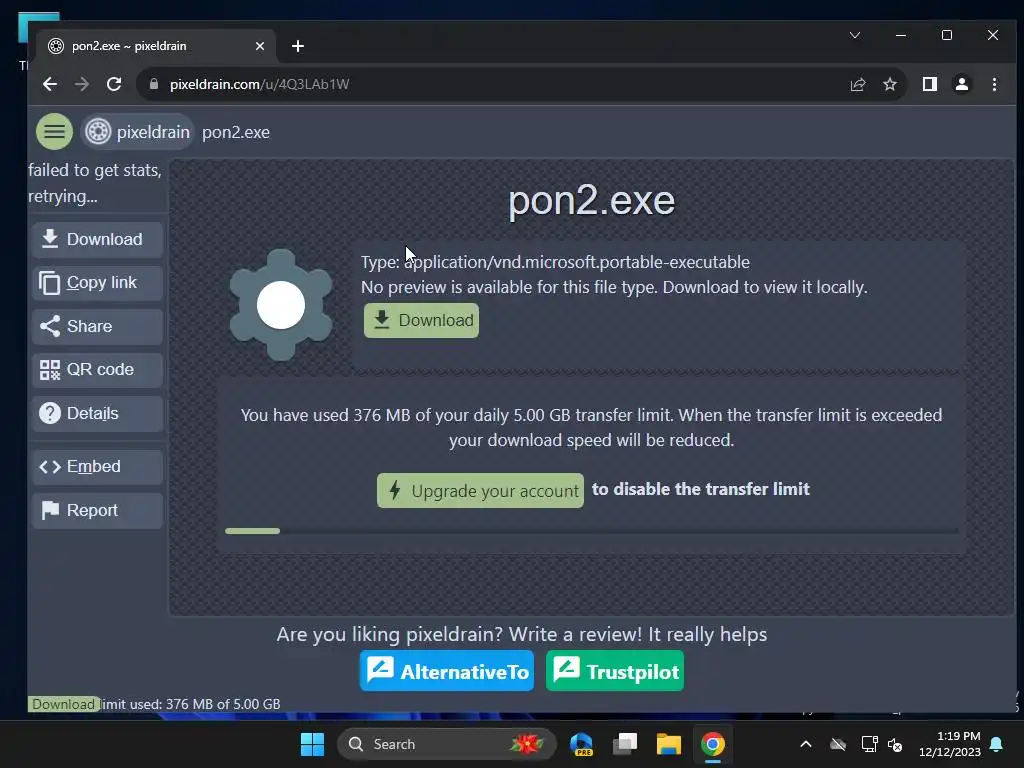Reload the pixeldrain page

pyautogui.click(x=114, y=84)
